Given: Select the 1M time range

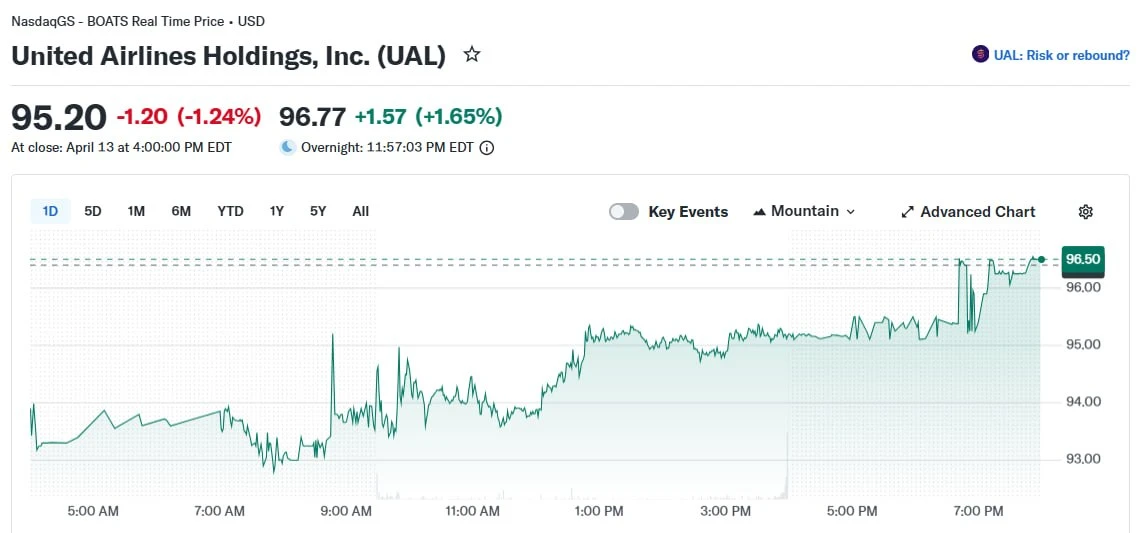Looking at the screenshot, I should [136, 212].
